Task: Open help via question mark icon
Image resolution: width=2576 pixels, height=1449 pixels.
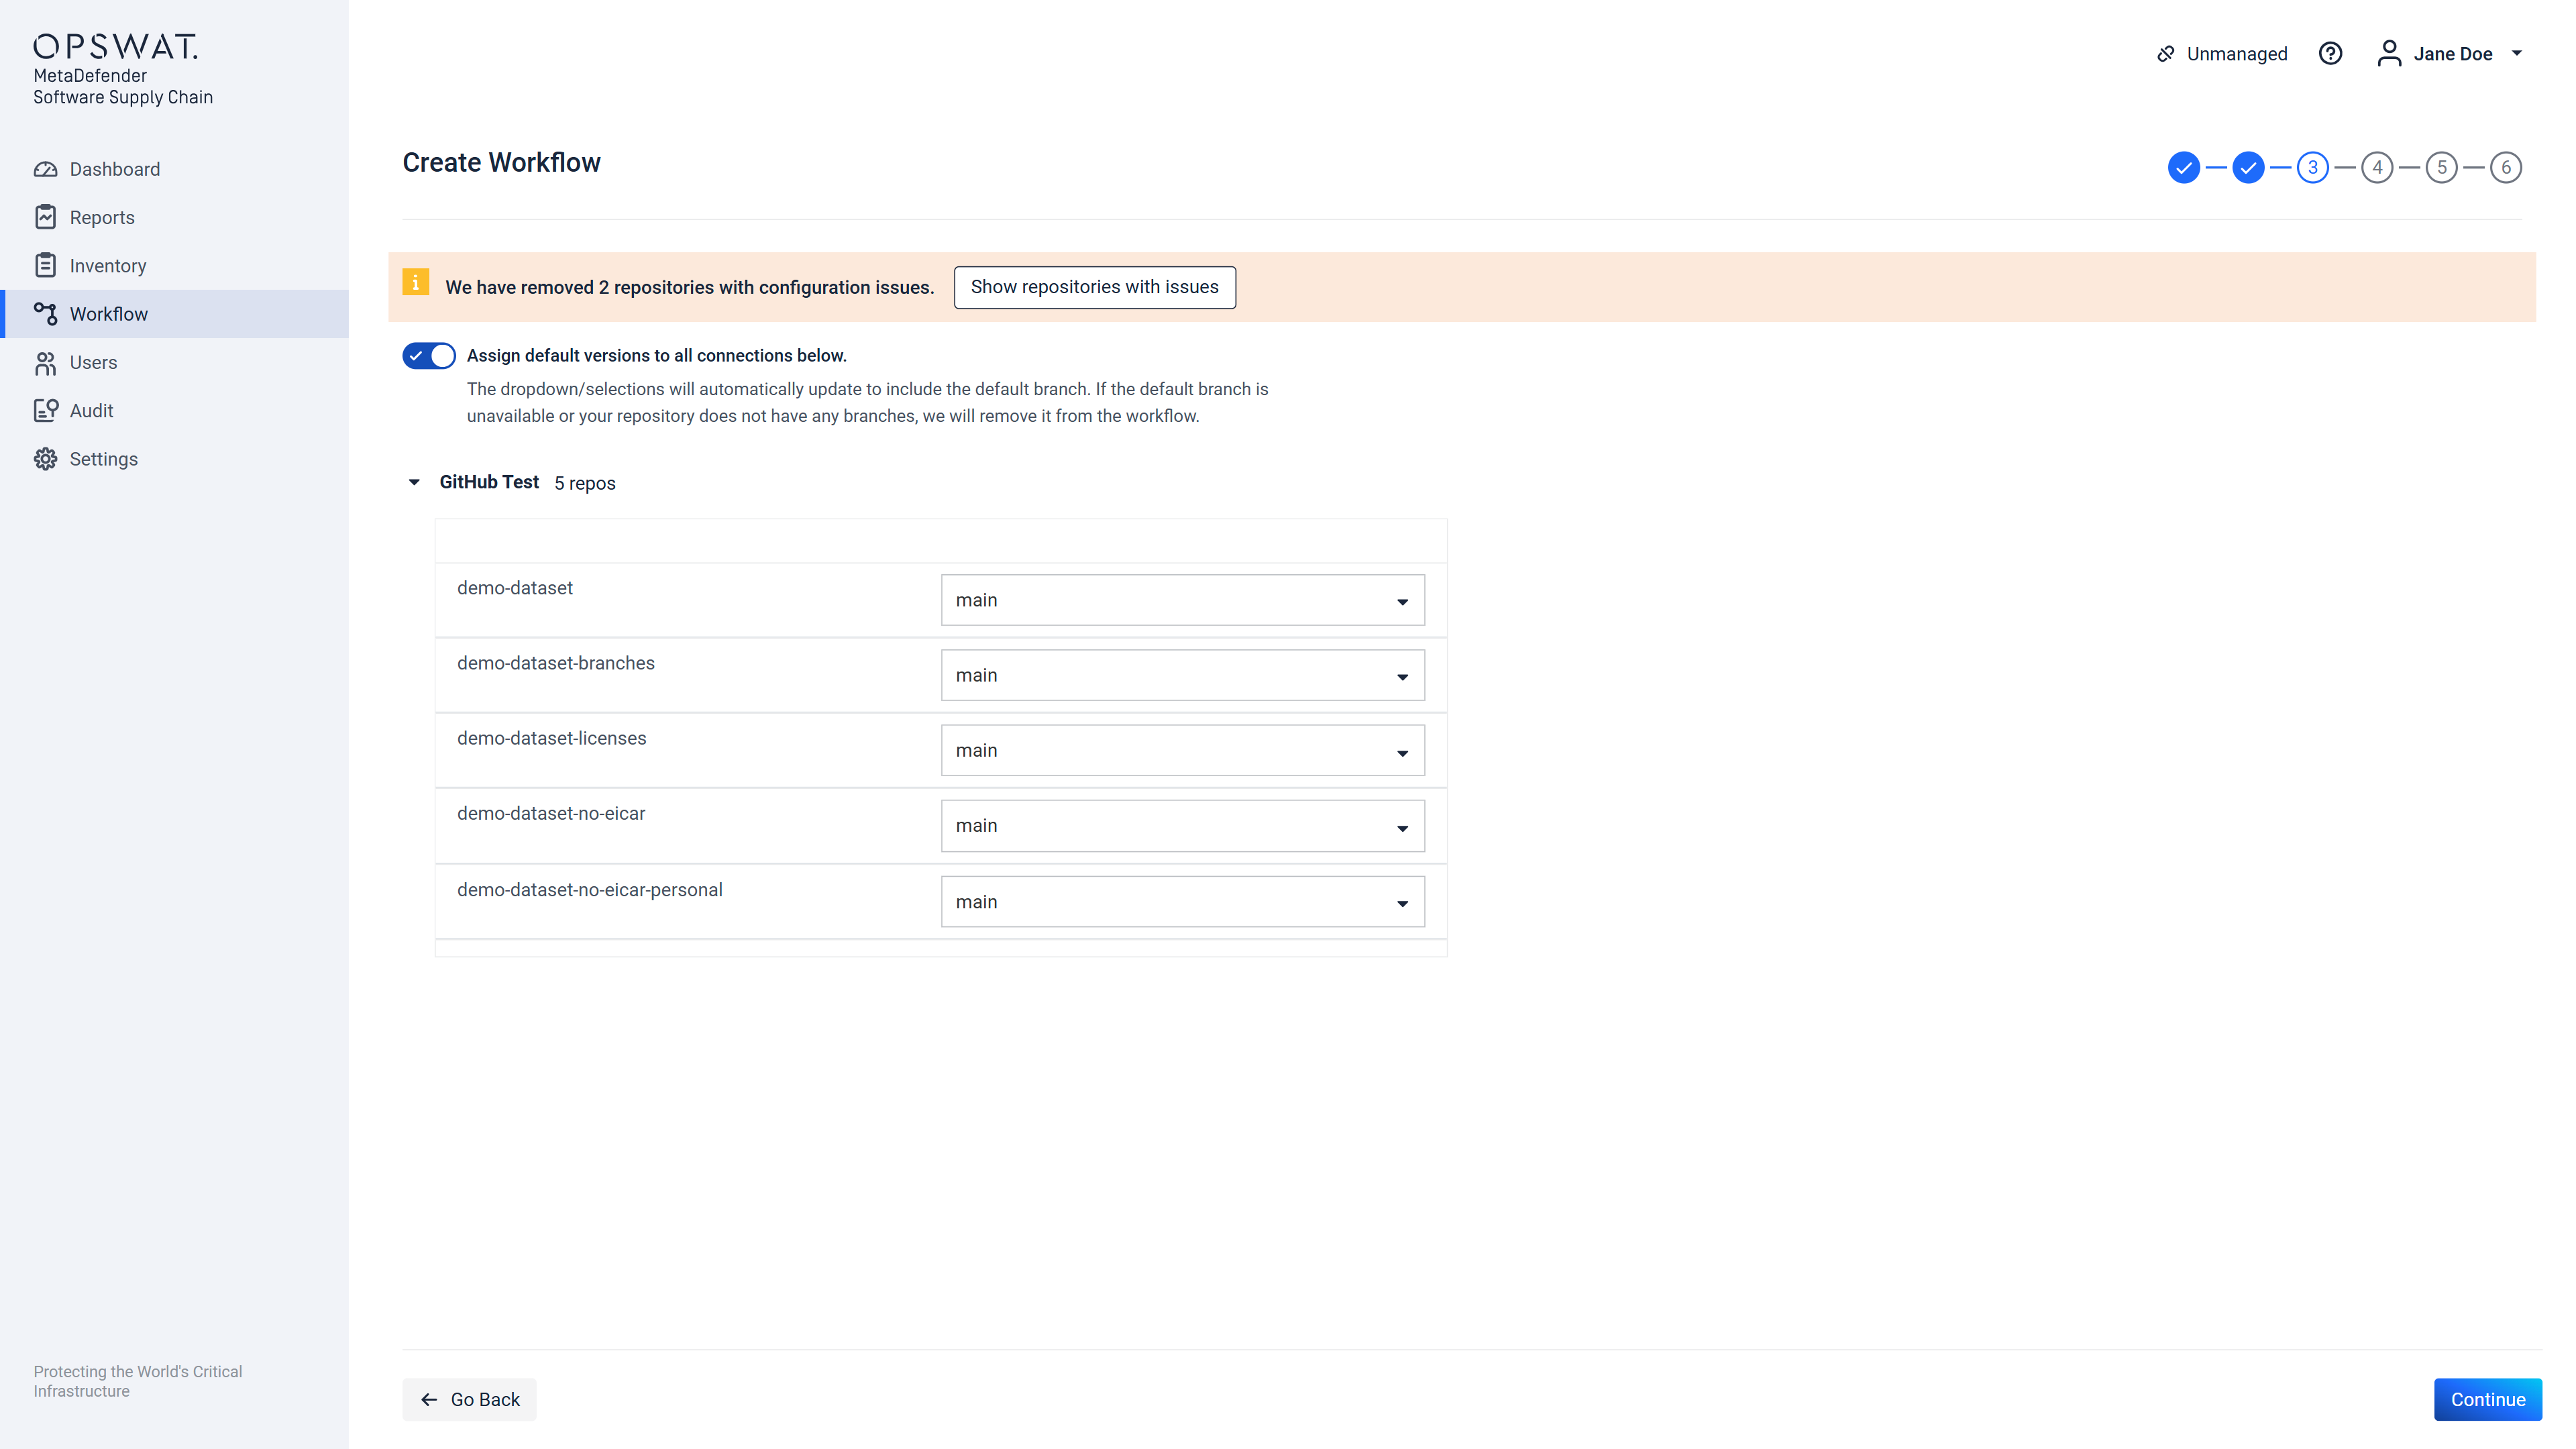Action: tap(2330, 54)
